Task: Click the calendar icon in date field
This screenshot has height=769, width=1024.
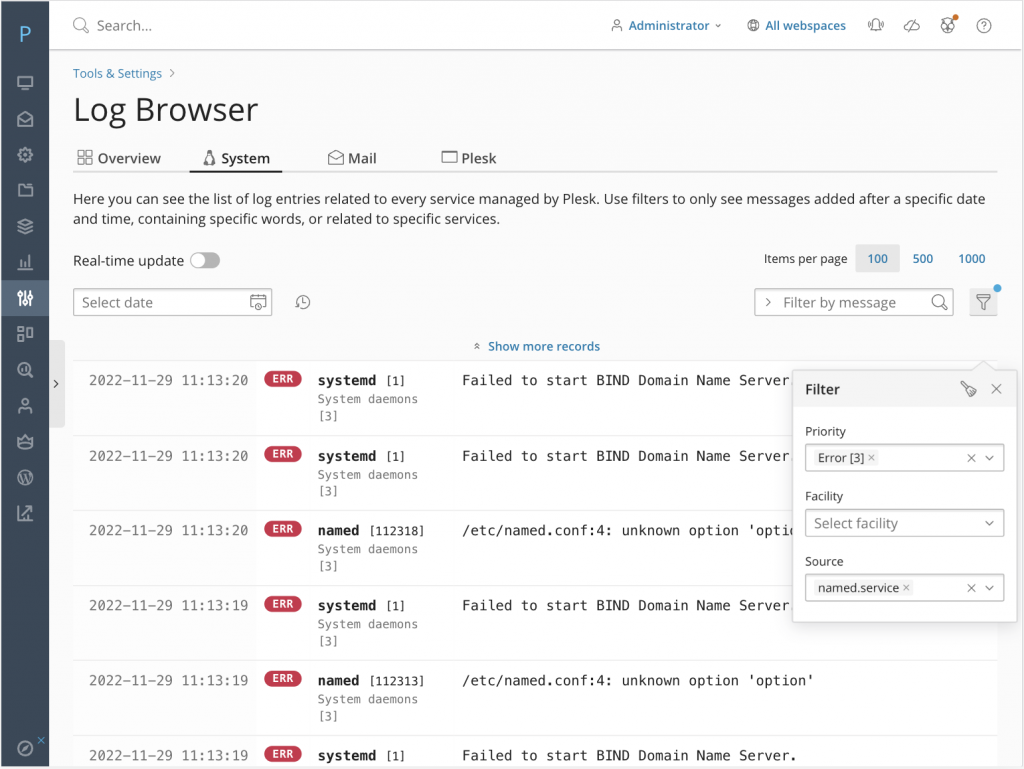Action: tap(258, 302)
